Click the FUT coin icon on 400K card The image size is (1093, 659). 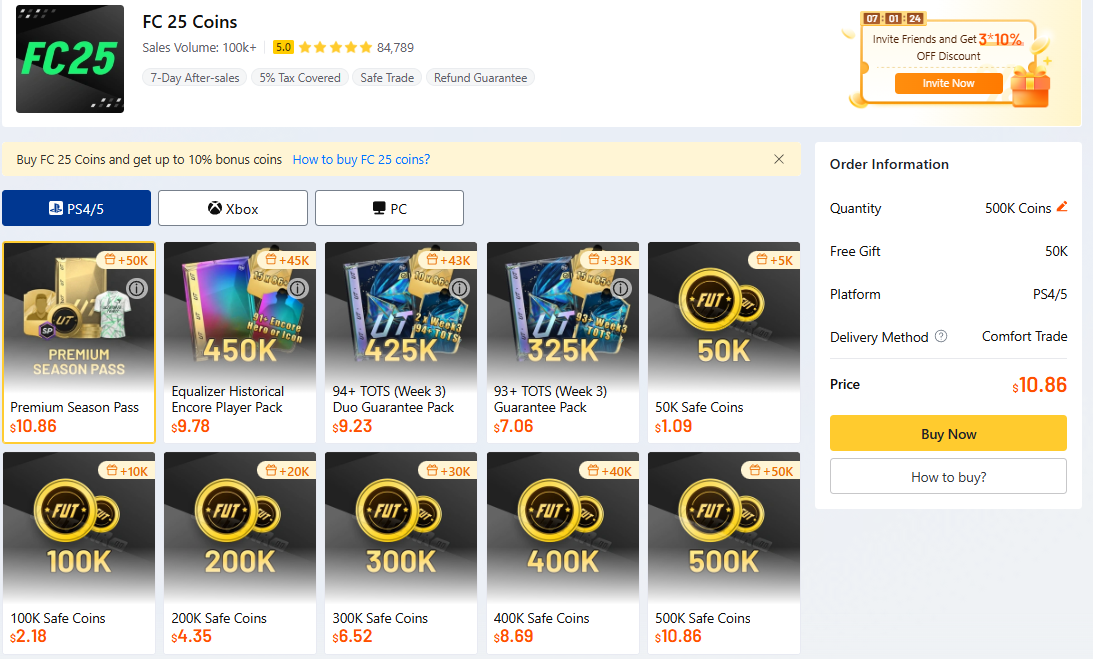click(560, 512)
